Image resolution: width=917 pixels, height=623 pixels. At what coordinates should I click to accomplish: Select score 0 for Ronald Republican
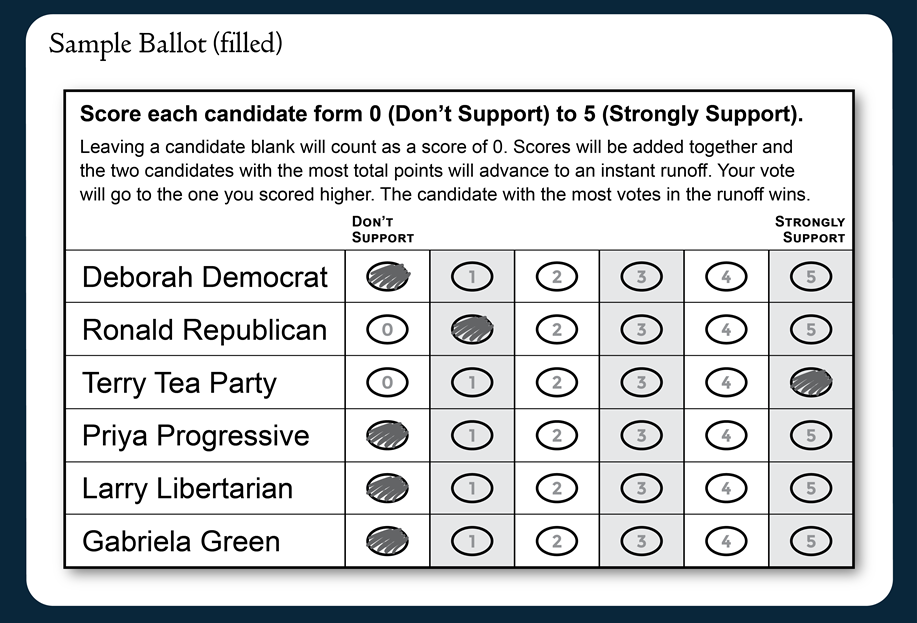[387, 329]
